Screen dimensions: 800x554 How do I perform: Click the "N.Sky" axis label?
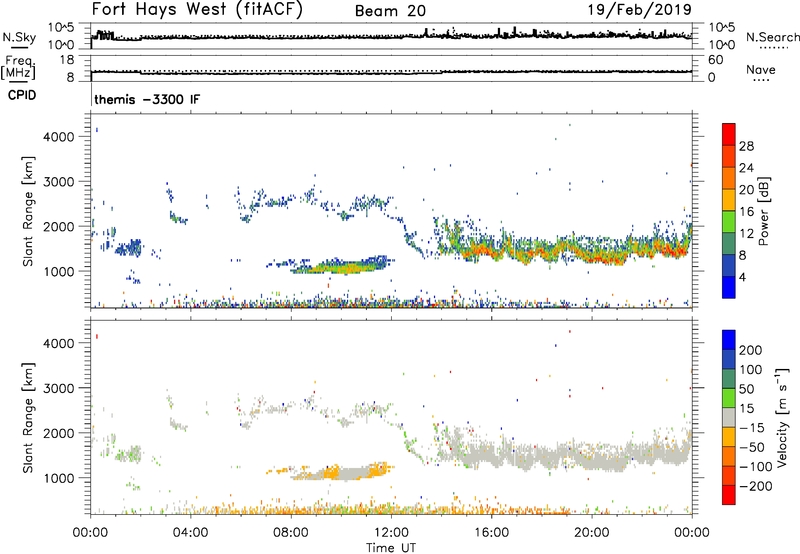19,37
